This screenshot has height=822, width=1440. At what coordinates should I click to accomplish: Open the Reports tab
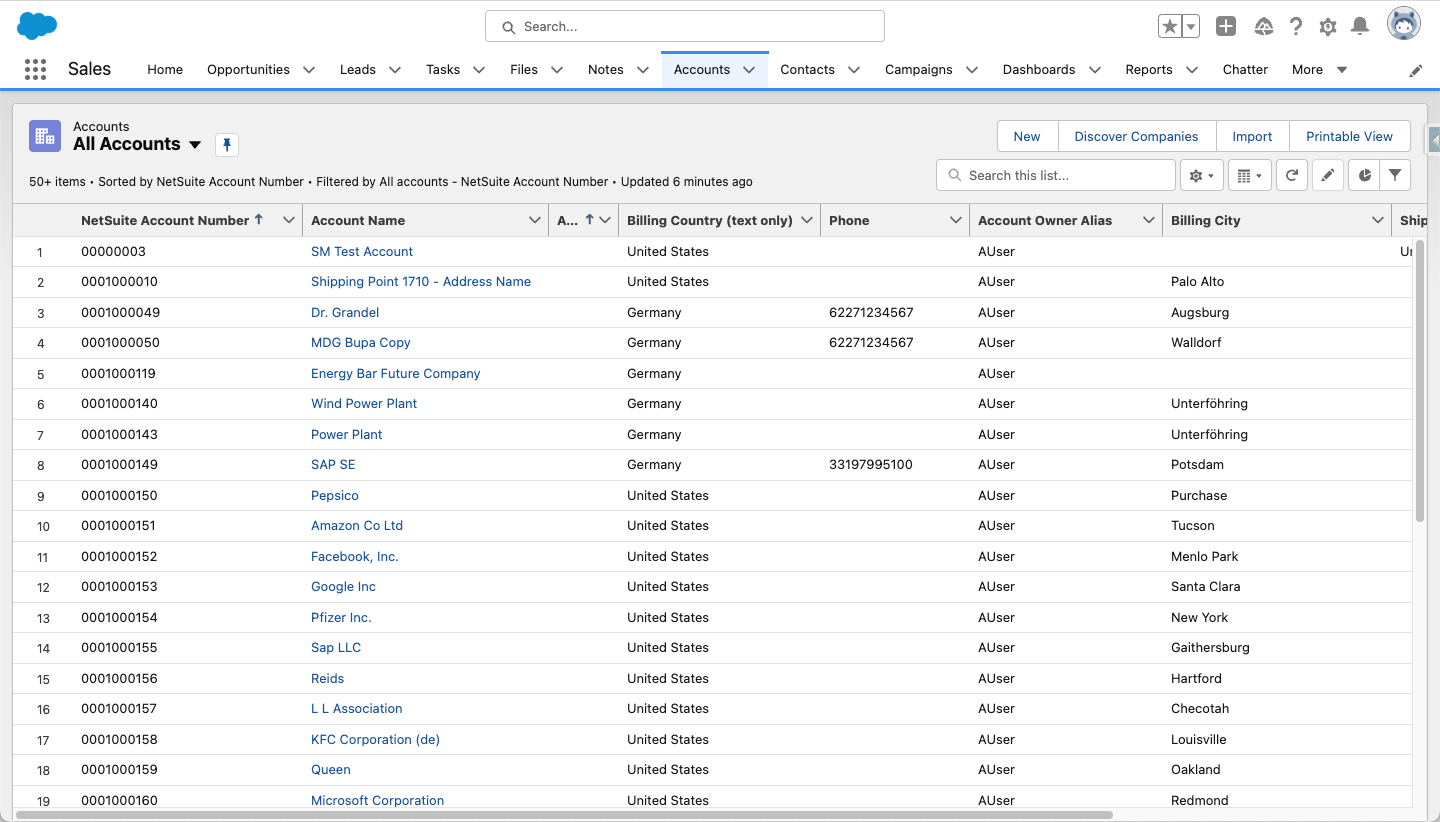point(1149,69)
